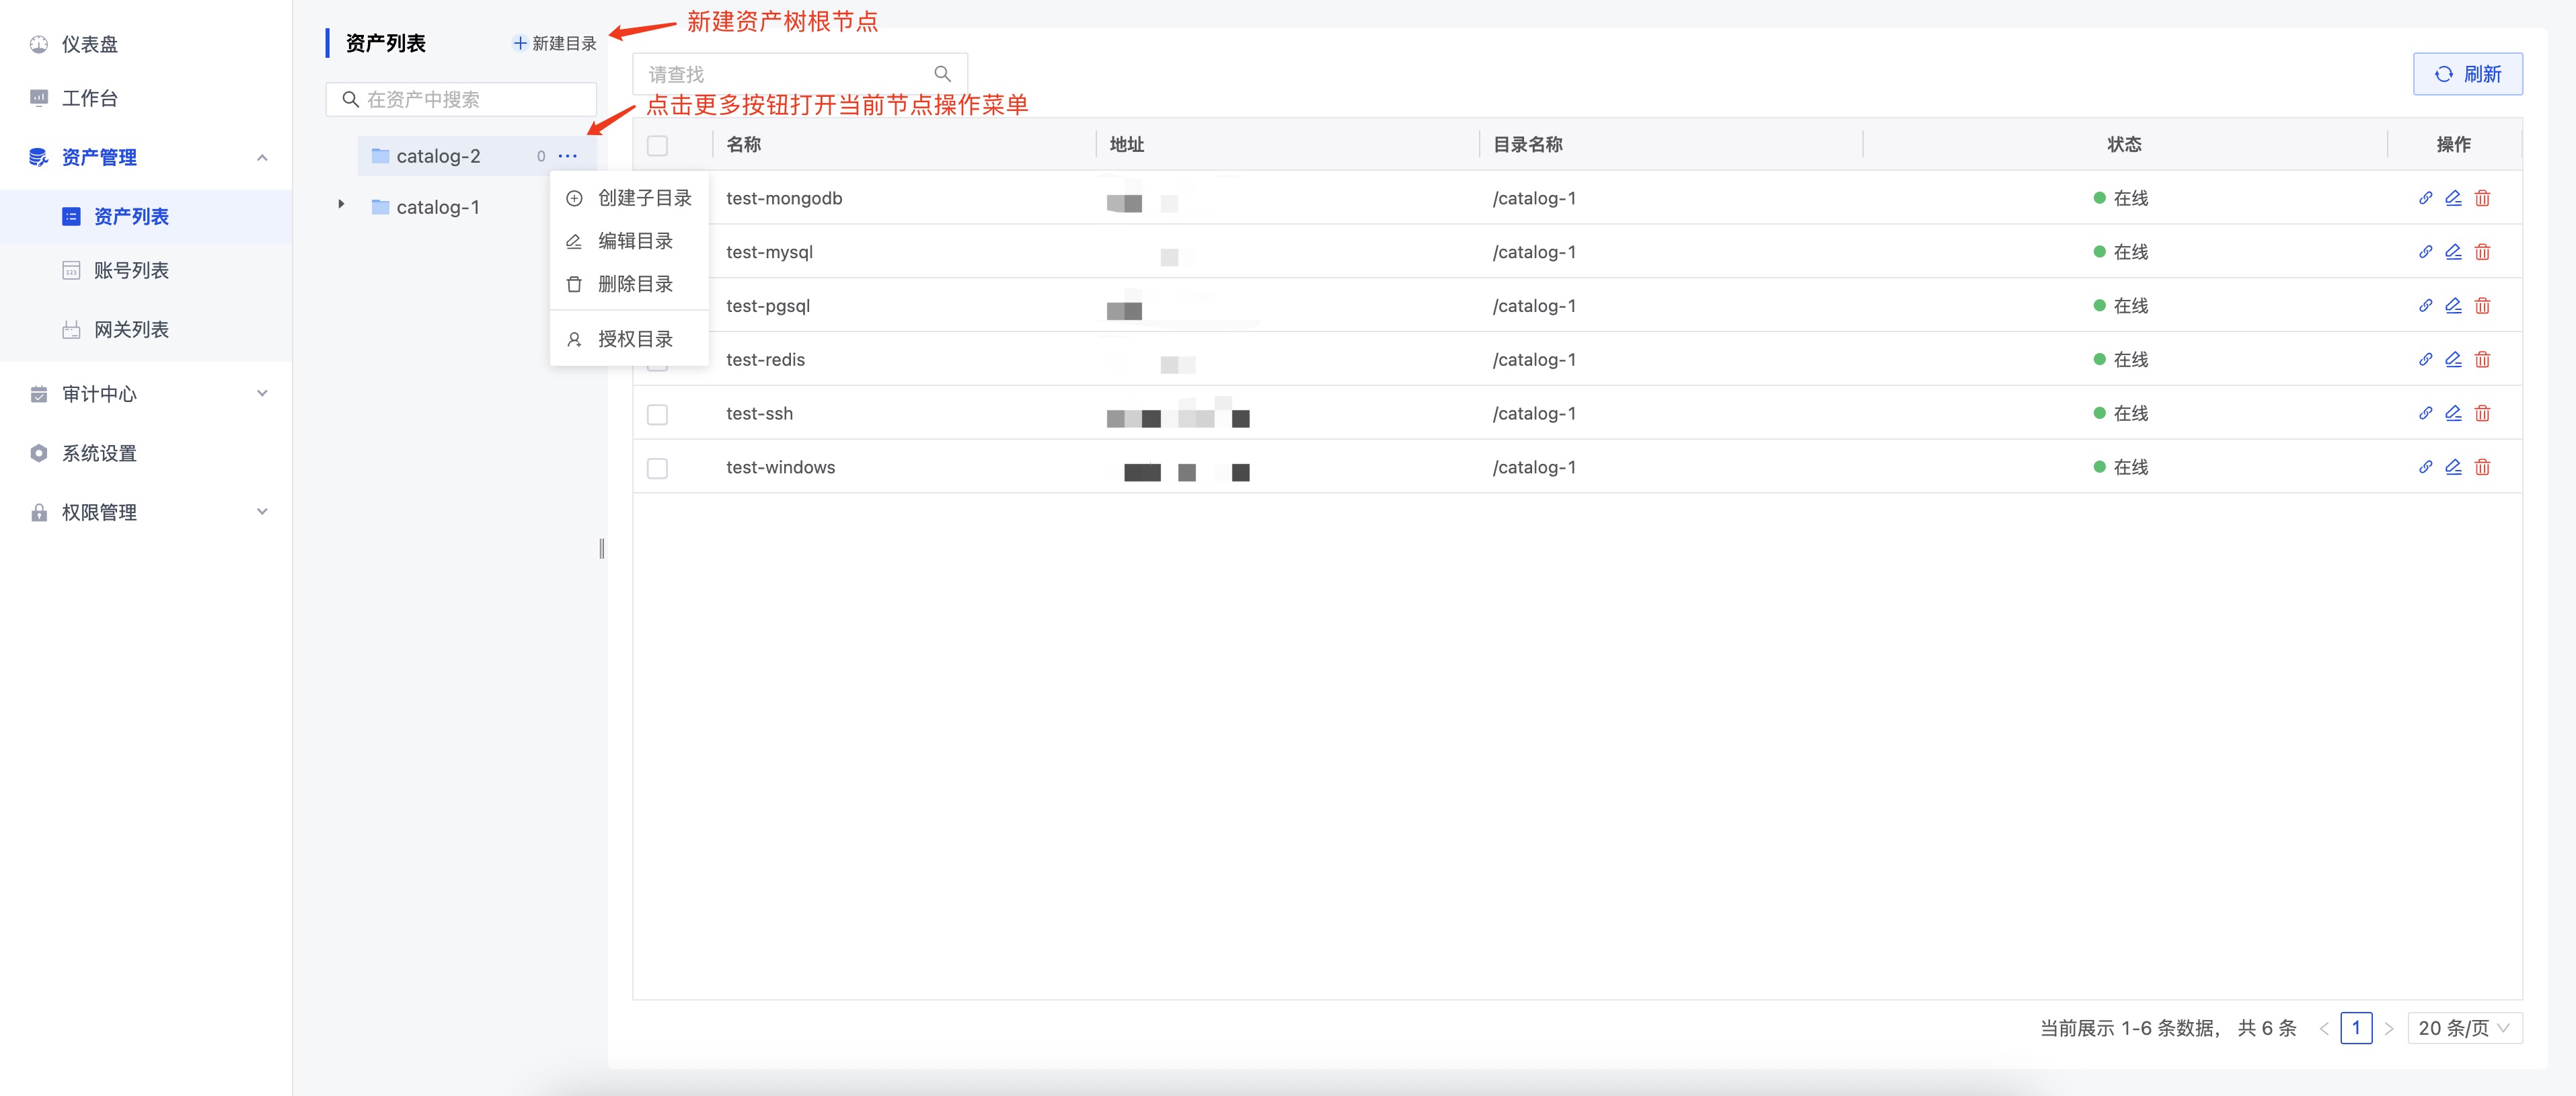
Task: Focus the 请查找 table search field
Action: point(799,74)
